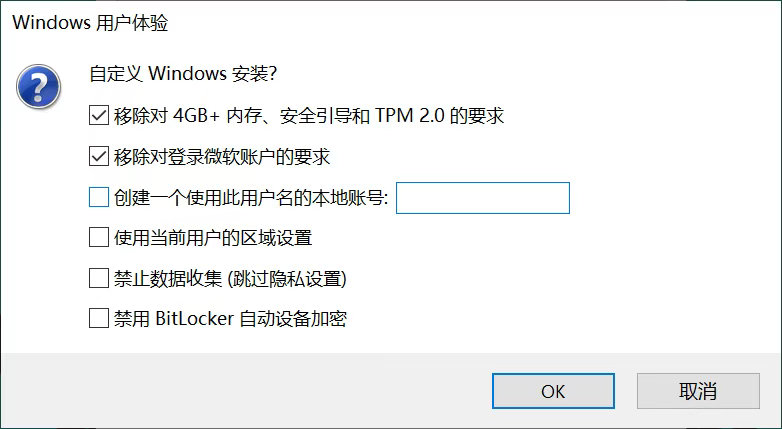Enable the 创建本地账号 checkbox

coord(98,198)
